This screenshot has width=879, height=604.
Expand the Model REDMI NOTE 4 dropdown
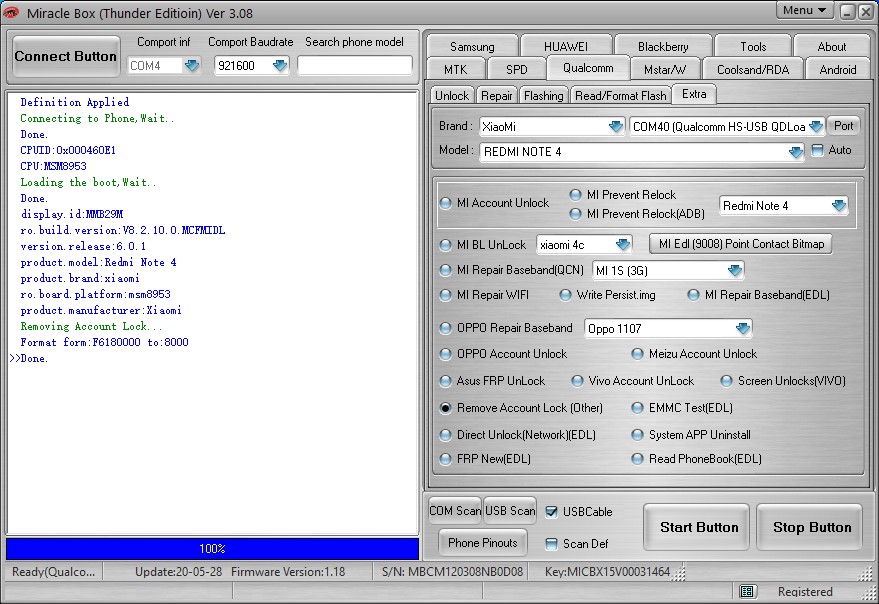tap(795, 152)
